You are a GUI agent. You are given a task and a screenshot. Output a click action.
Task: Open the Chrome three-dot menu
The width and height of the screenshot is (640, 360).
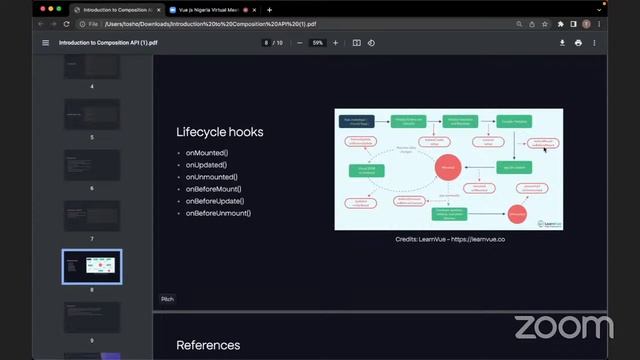coord(599,24)
